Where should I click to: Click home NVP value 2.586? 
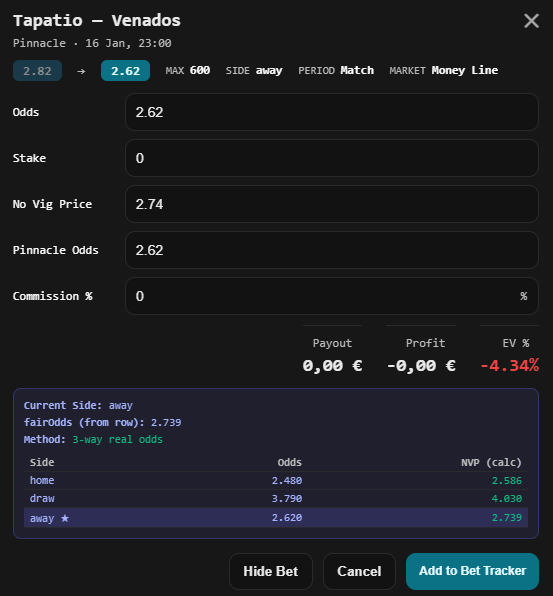507,480
